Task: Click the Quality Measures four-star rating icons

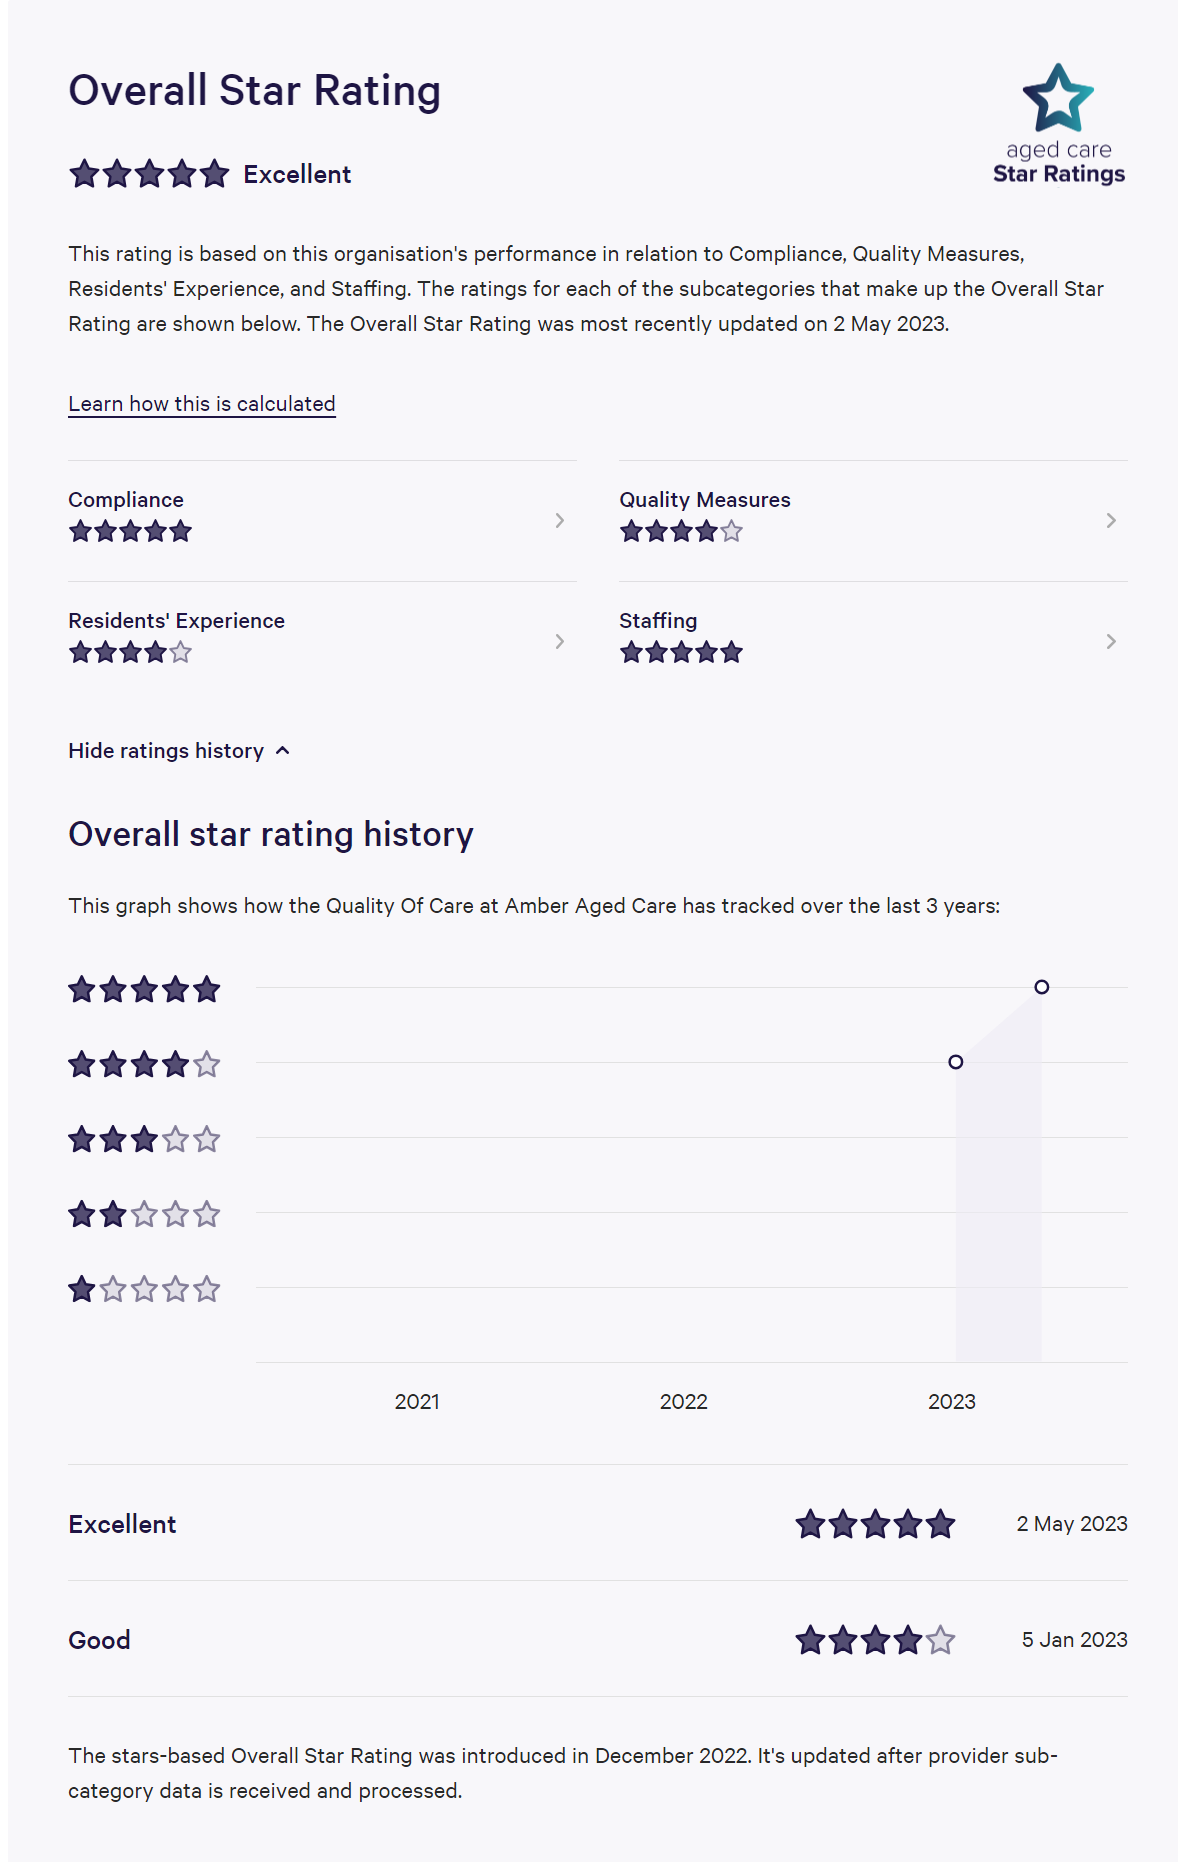Action: tap(681, 532)
